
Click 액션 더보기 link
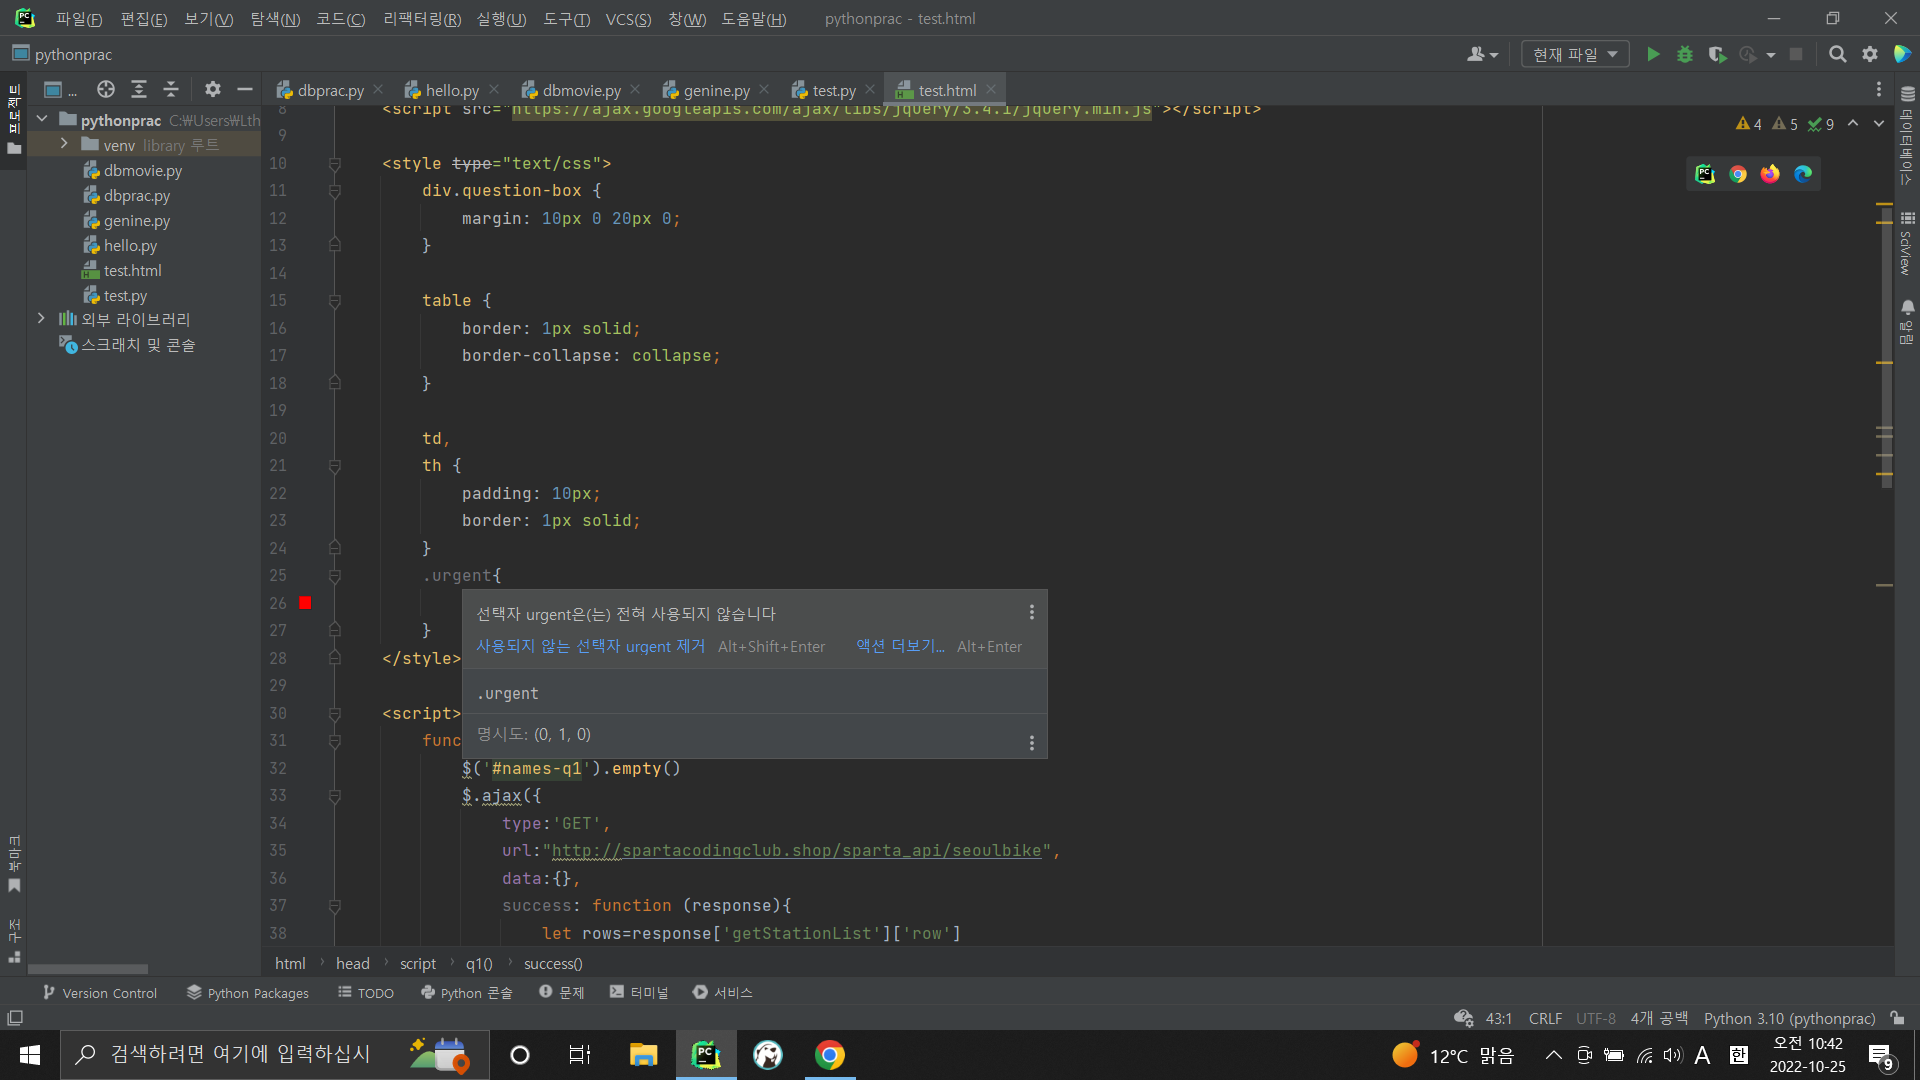[900, 646]
